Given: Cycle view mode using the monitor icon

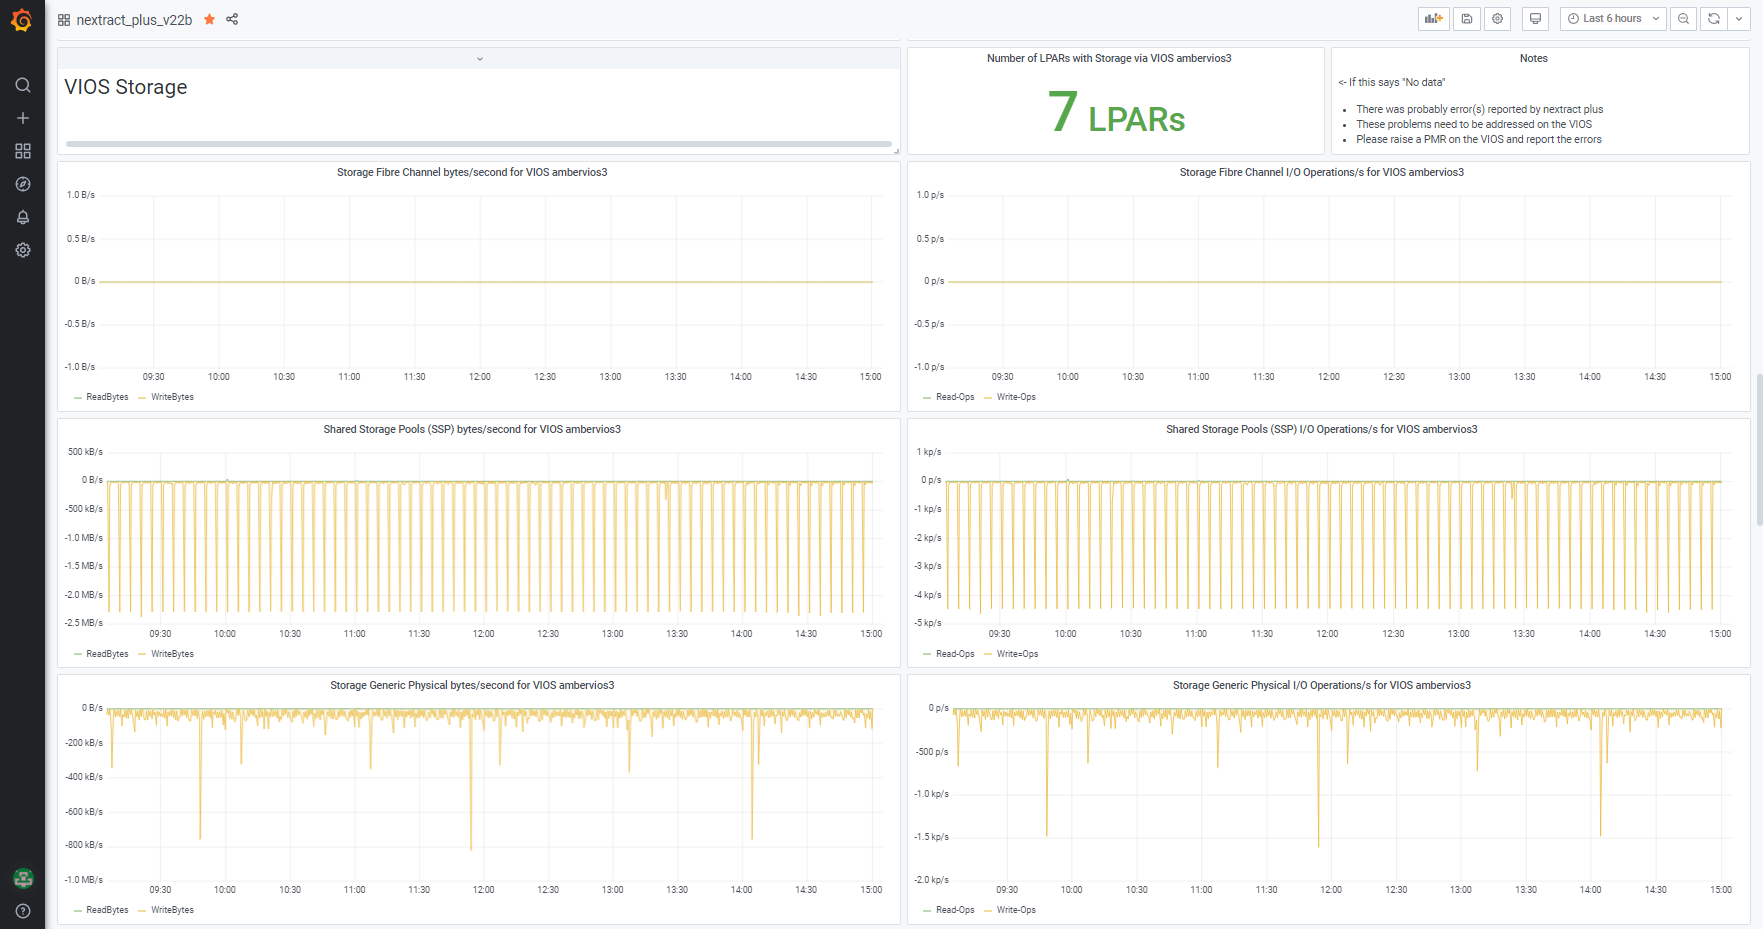Looking at the screenshot, I should pos(1535,19).
